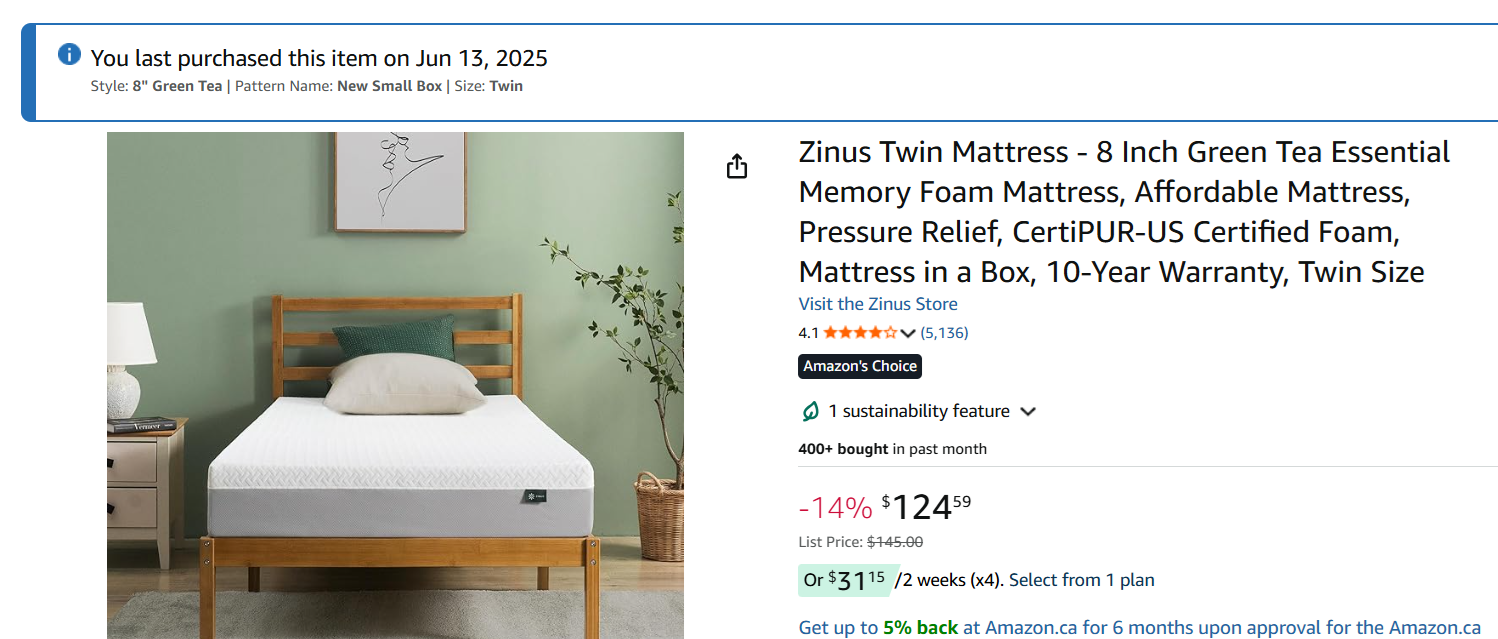Click the share icon beside the product image
Image resolution: width=1498 pixels, height=639 pixels.
pos(737,166)
